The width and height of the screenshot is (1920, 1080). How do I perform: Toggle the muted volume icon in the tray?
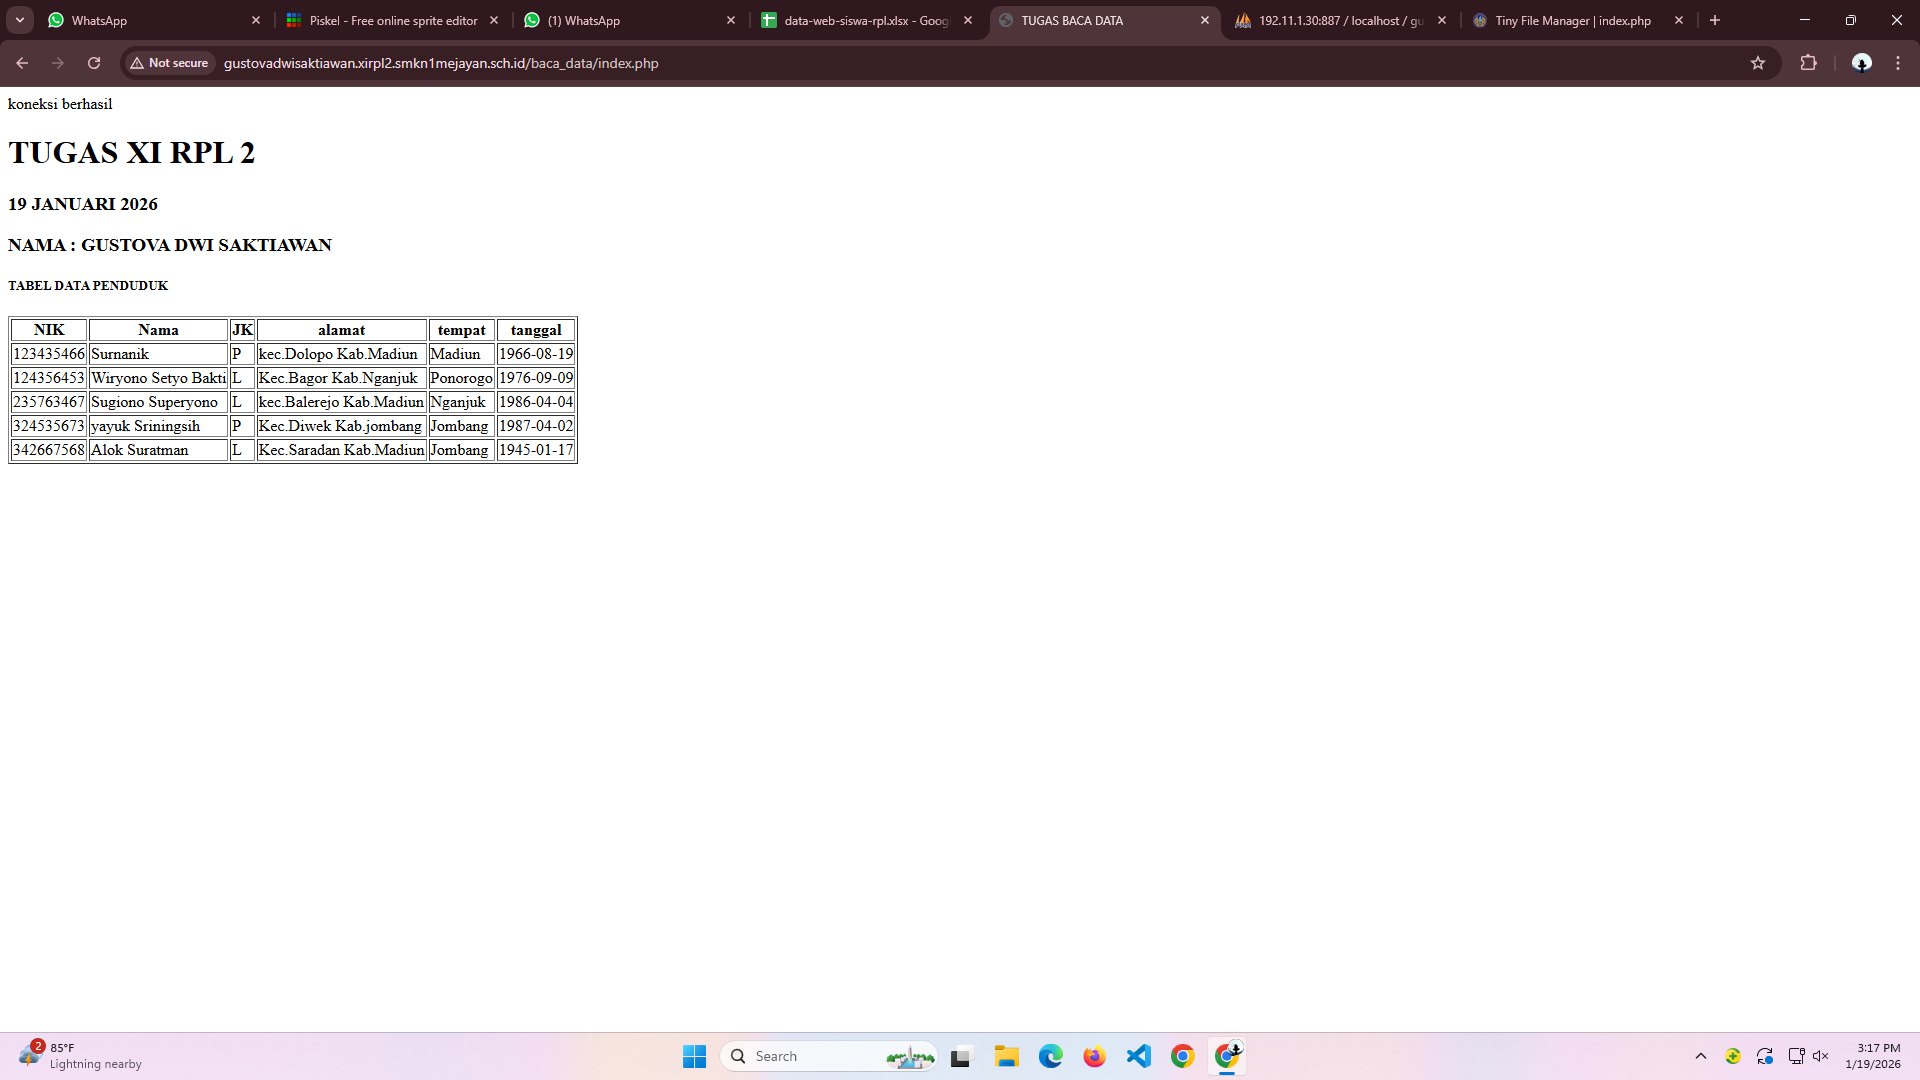[1821, 1056]
